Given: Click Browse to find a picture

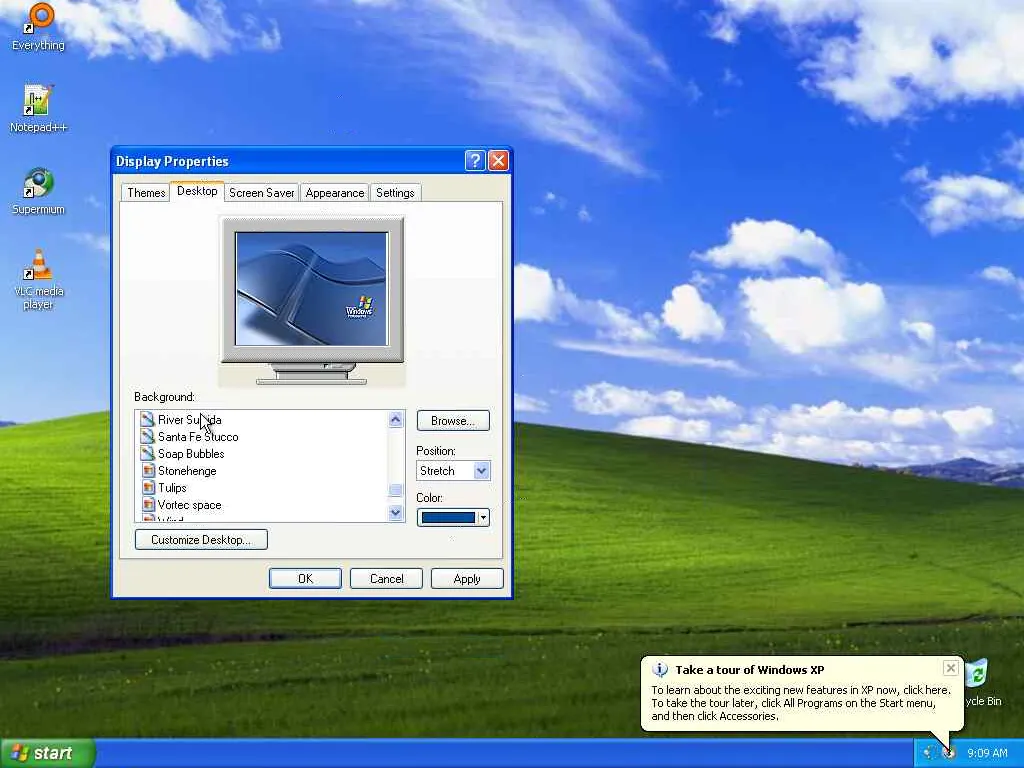Looking at the screenshot, I should point(453,421).
